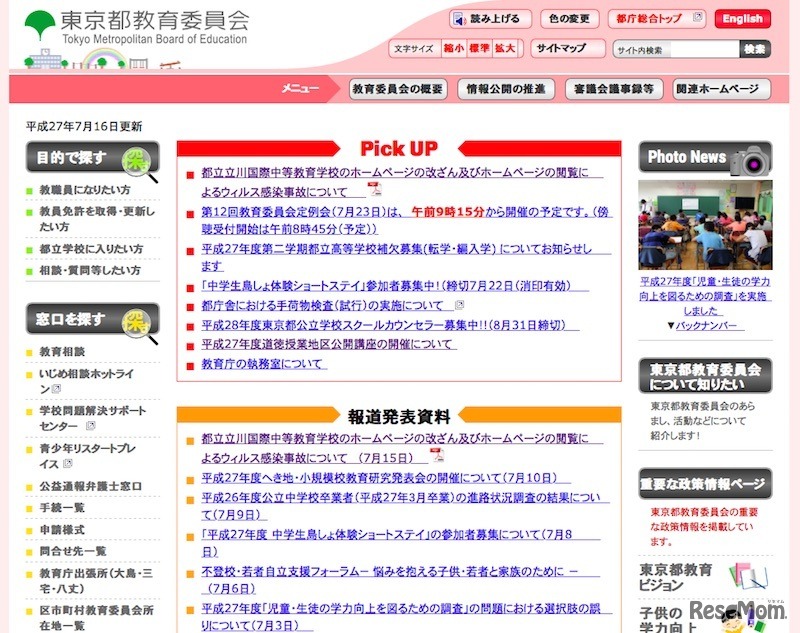The height and width of the screenshot is (633, 800).
Task: Open the サイトマップ menu item
Action: pyautogui.click(x=560, y=47)
